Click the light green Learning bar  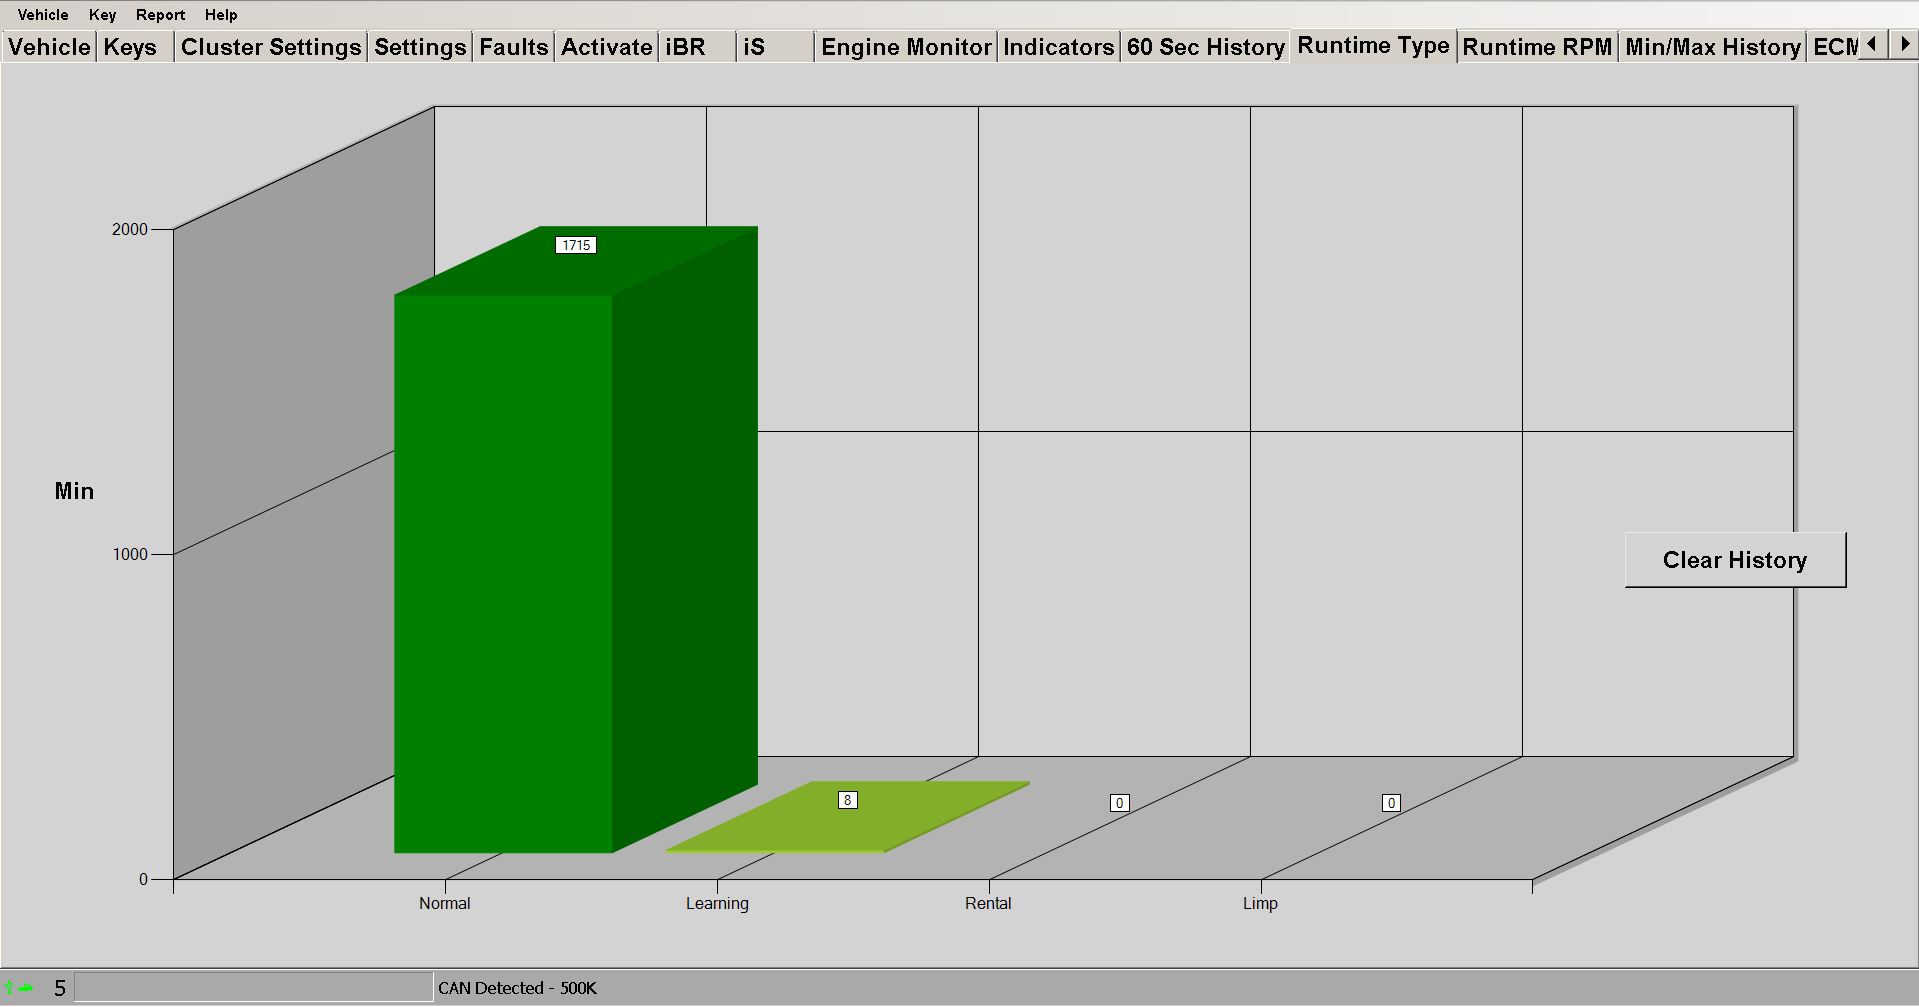coord(848,817)
